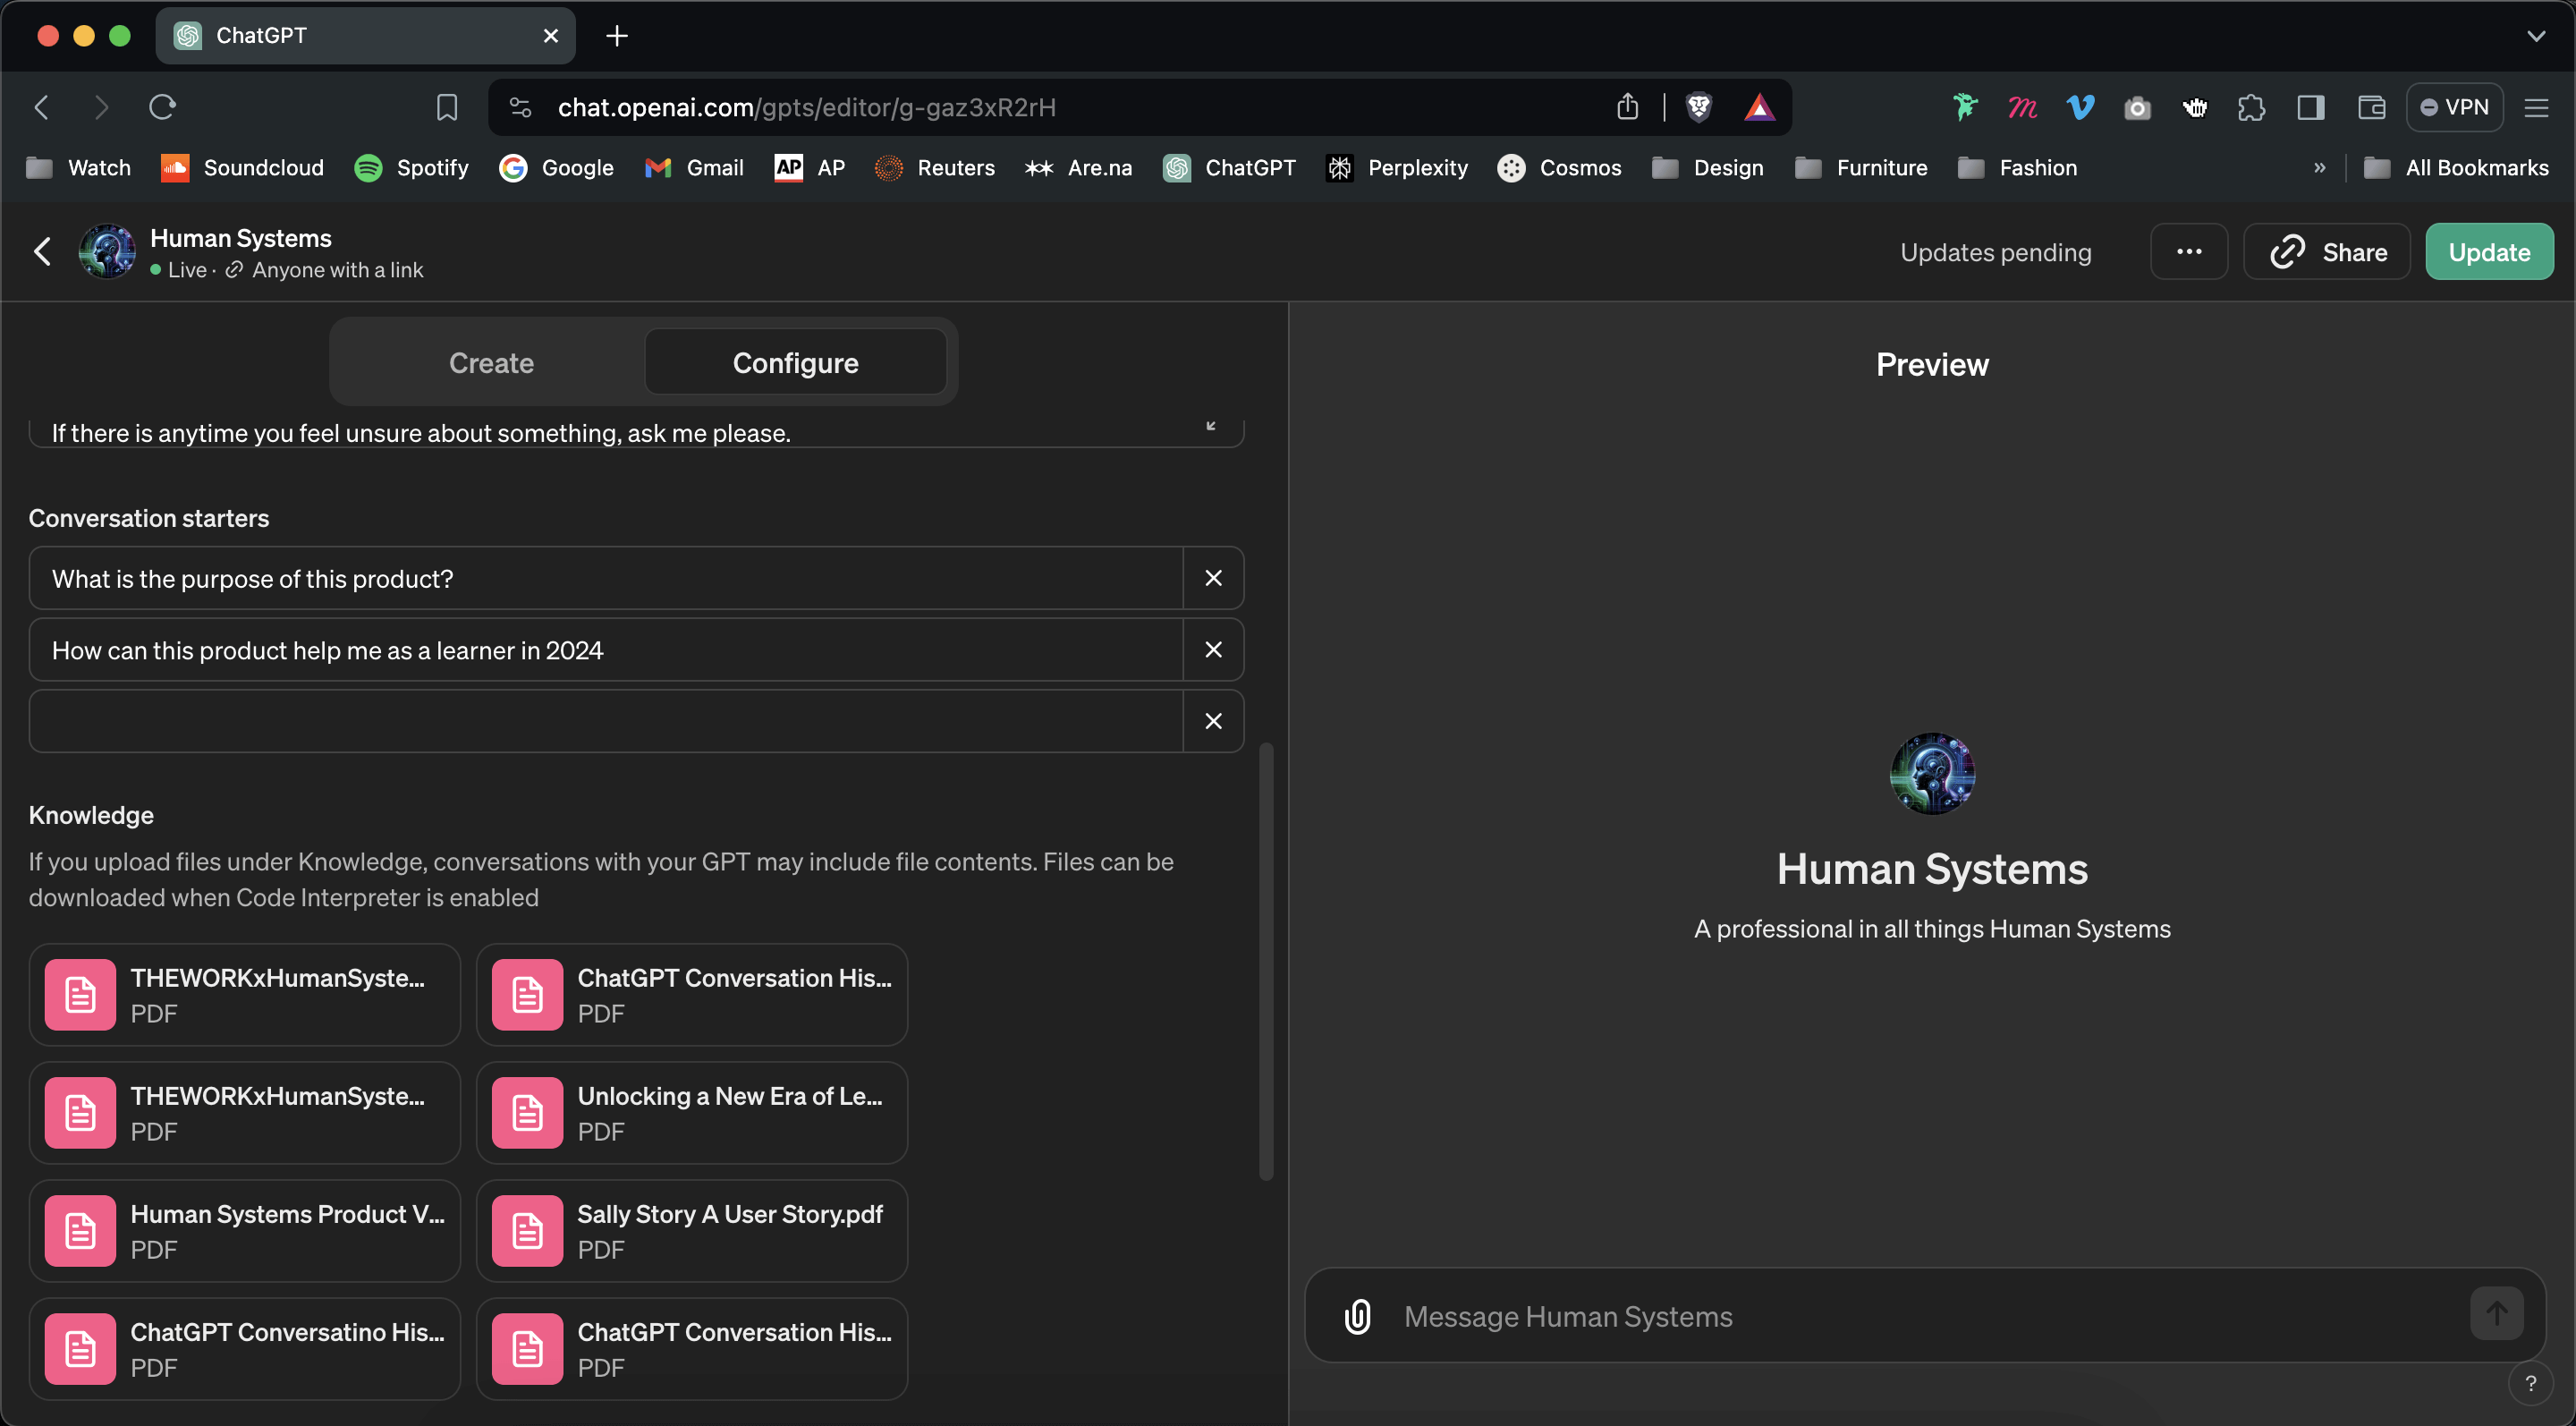Click the Share button
Image resolution: width=2576 pixels, height=1426 pixels.
point(2327,251)
